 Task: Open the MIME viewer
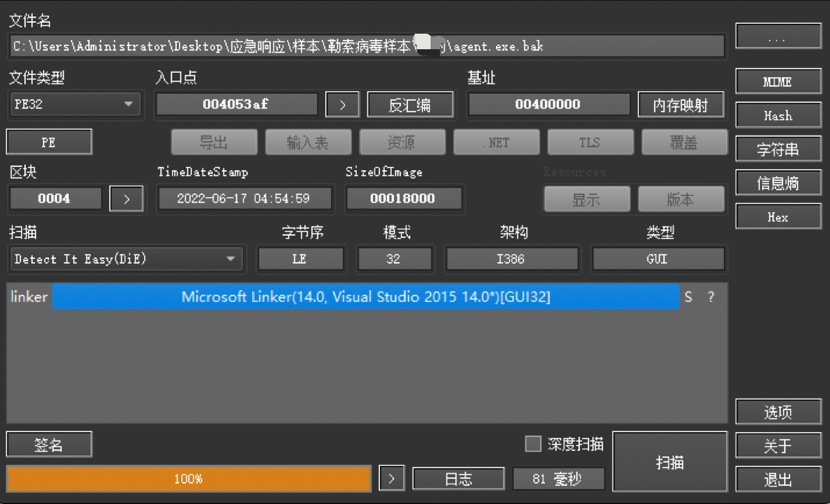(x=777, y=82)
